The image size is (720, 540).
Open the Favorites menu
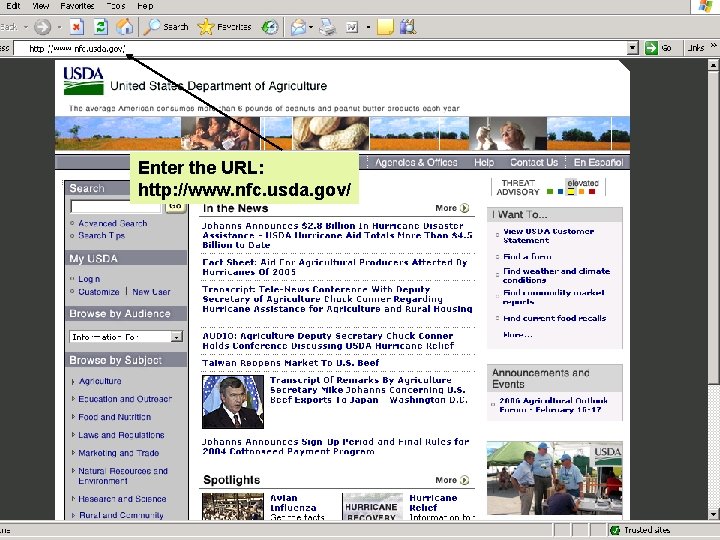pyautogui.click(x=77, y=6)
